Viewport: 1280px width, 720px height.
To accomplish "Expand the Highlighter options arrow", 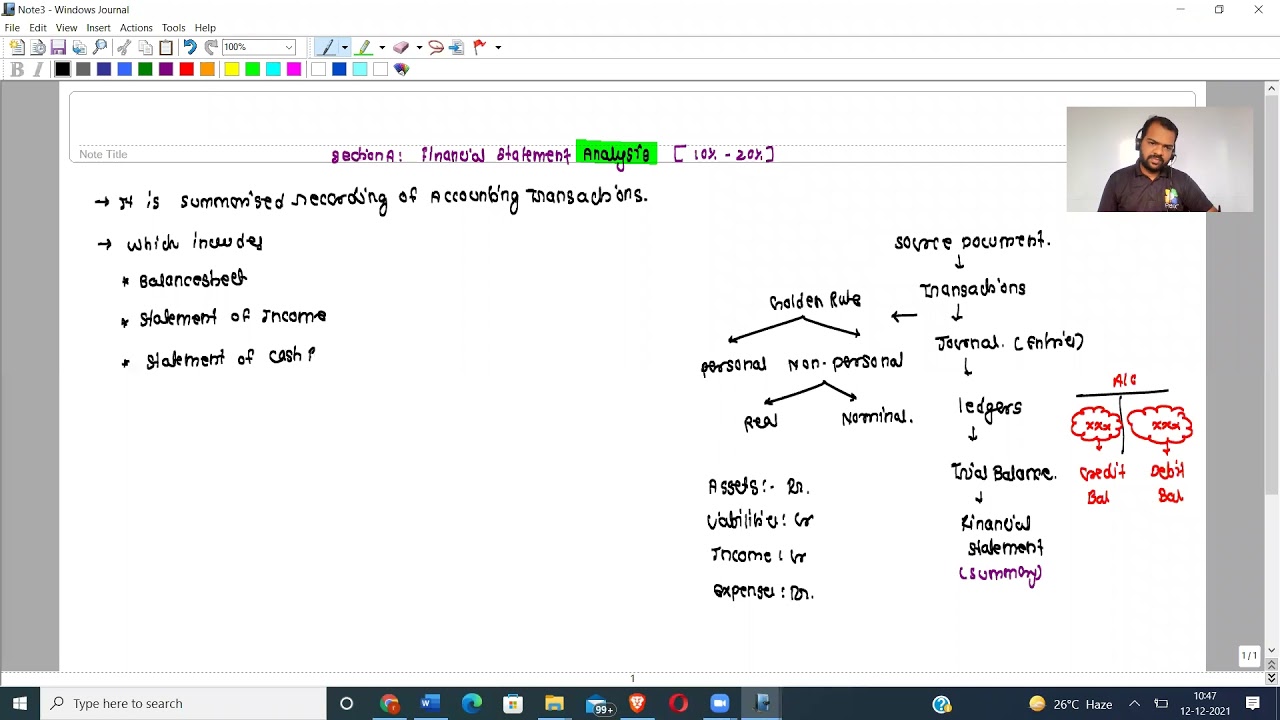I will (381, 47).
